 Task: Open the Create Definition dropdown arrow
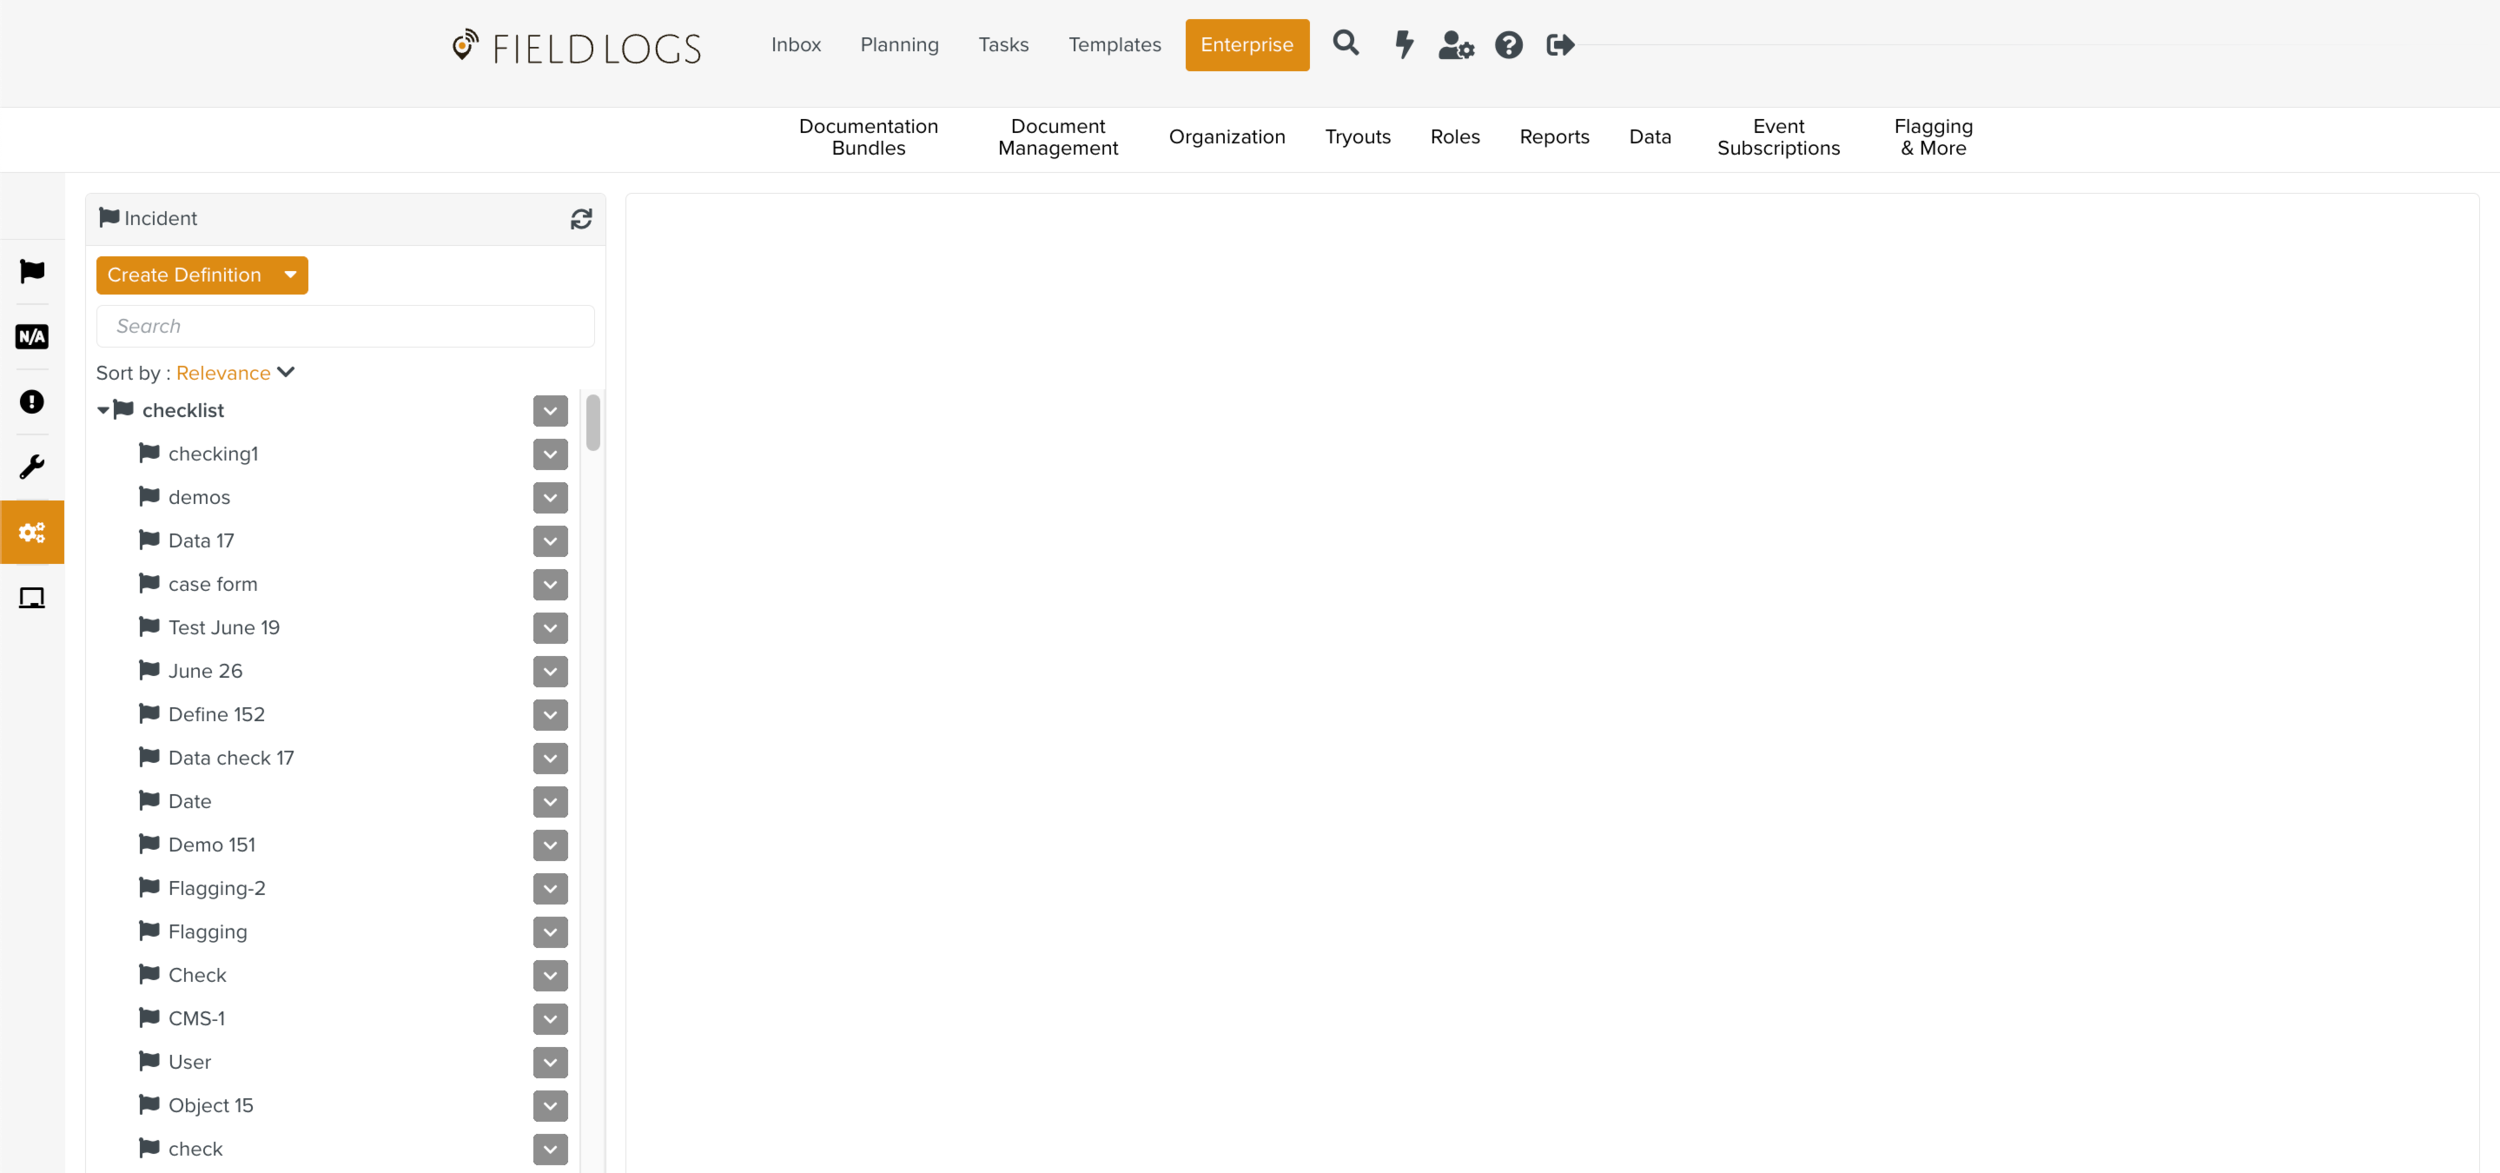click(290, 275)
